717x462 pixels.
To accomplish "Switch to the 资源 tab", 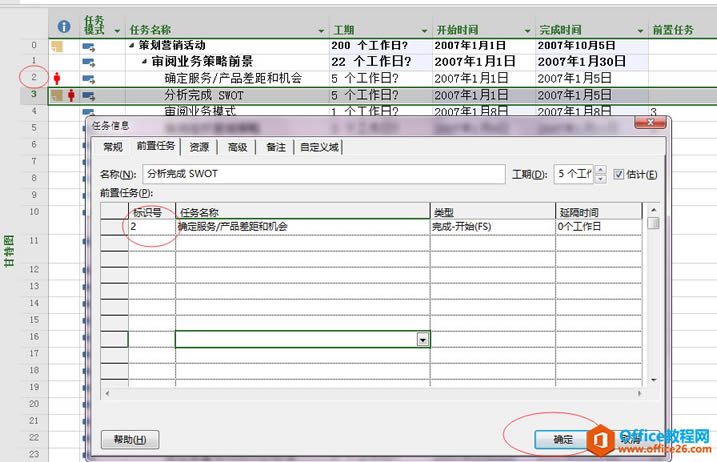I will (199, 147).
